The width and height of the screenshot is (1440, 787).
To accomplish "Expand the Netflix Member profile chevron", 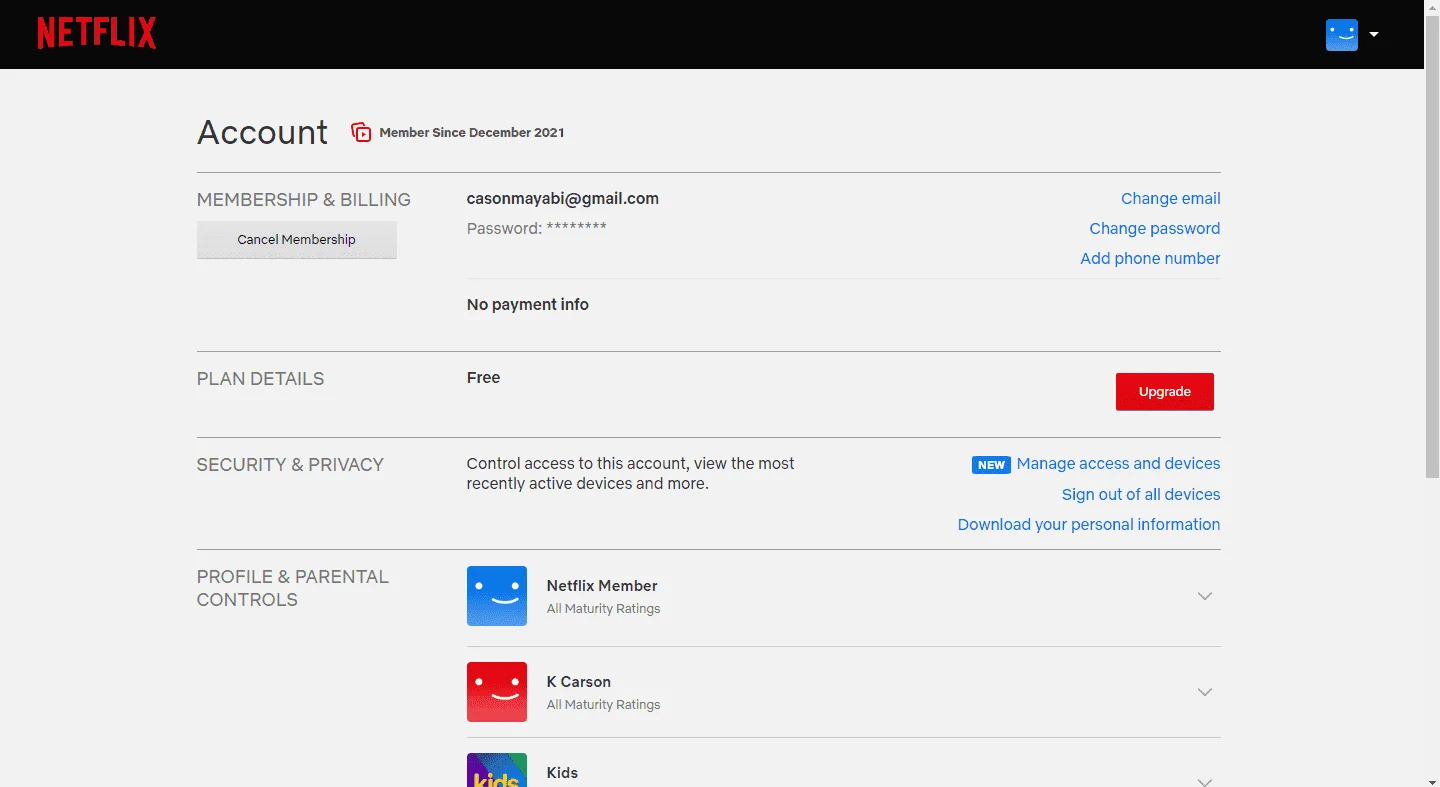I will coord(1205,596).
